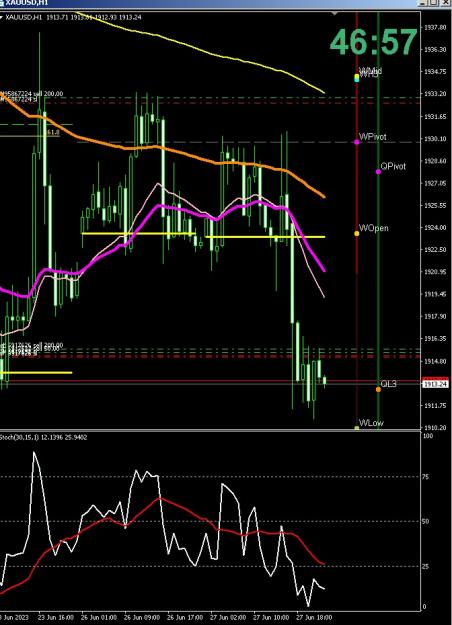The width and height of the screenshot is (452, 625).
Task: Click the magenta WPivot dot marker
Action: click(x=357, y=142)
